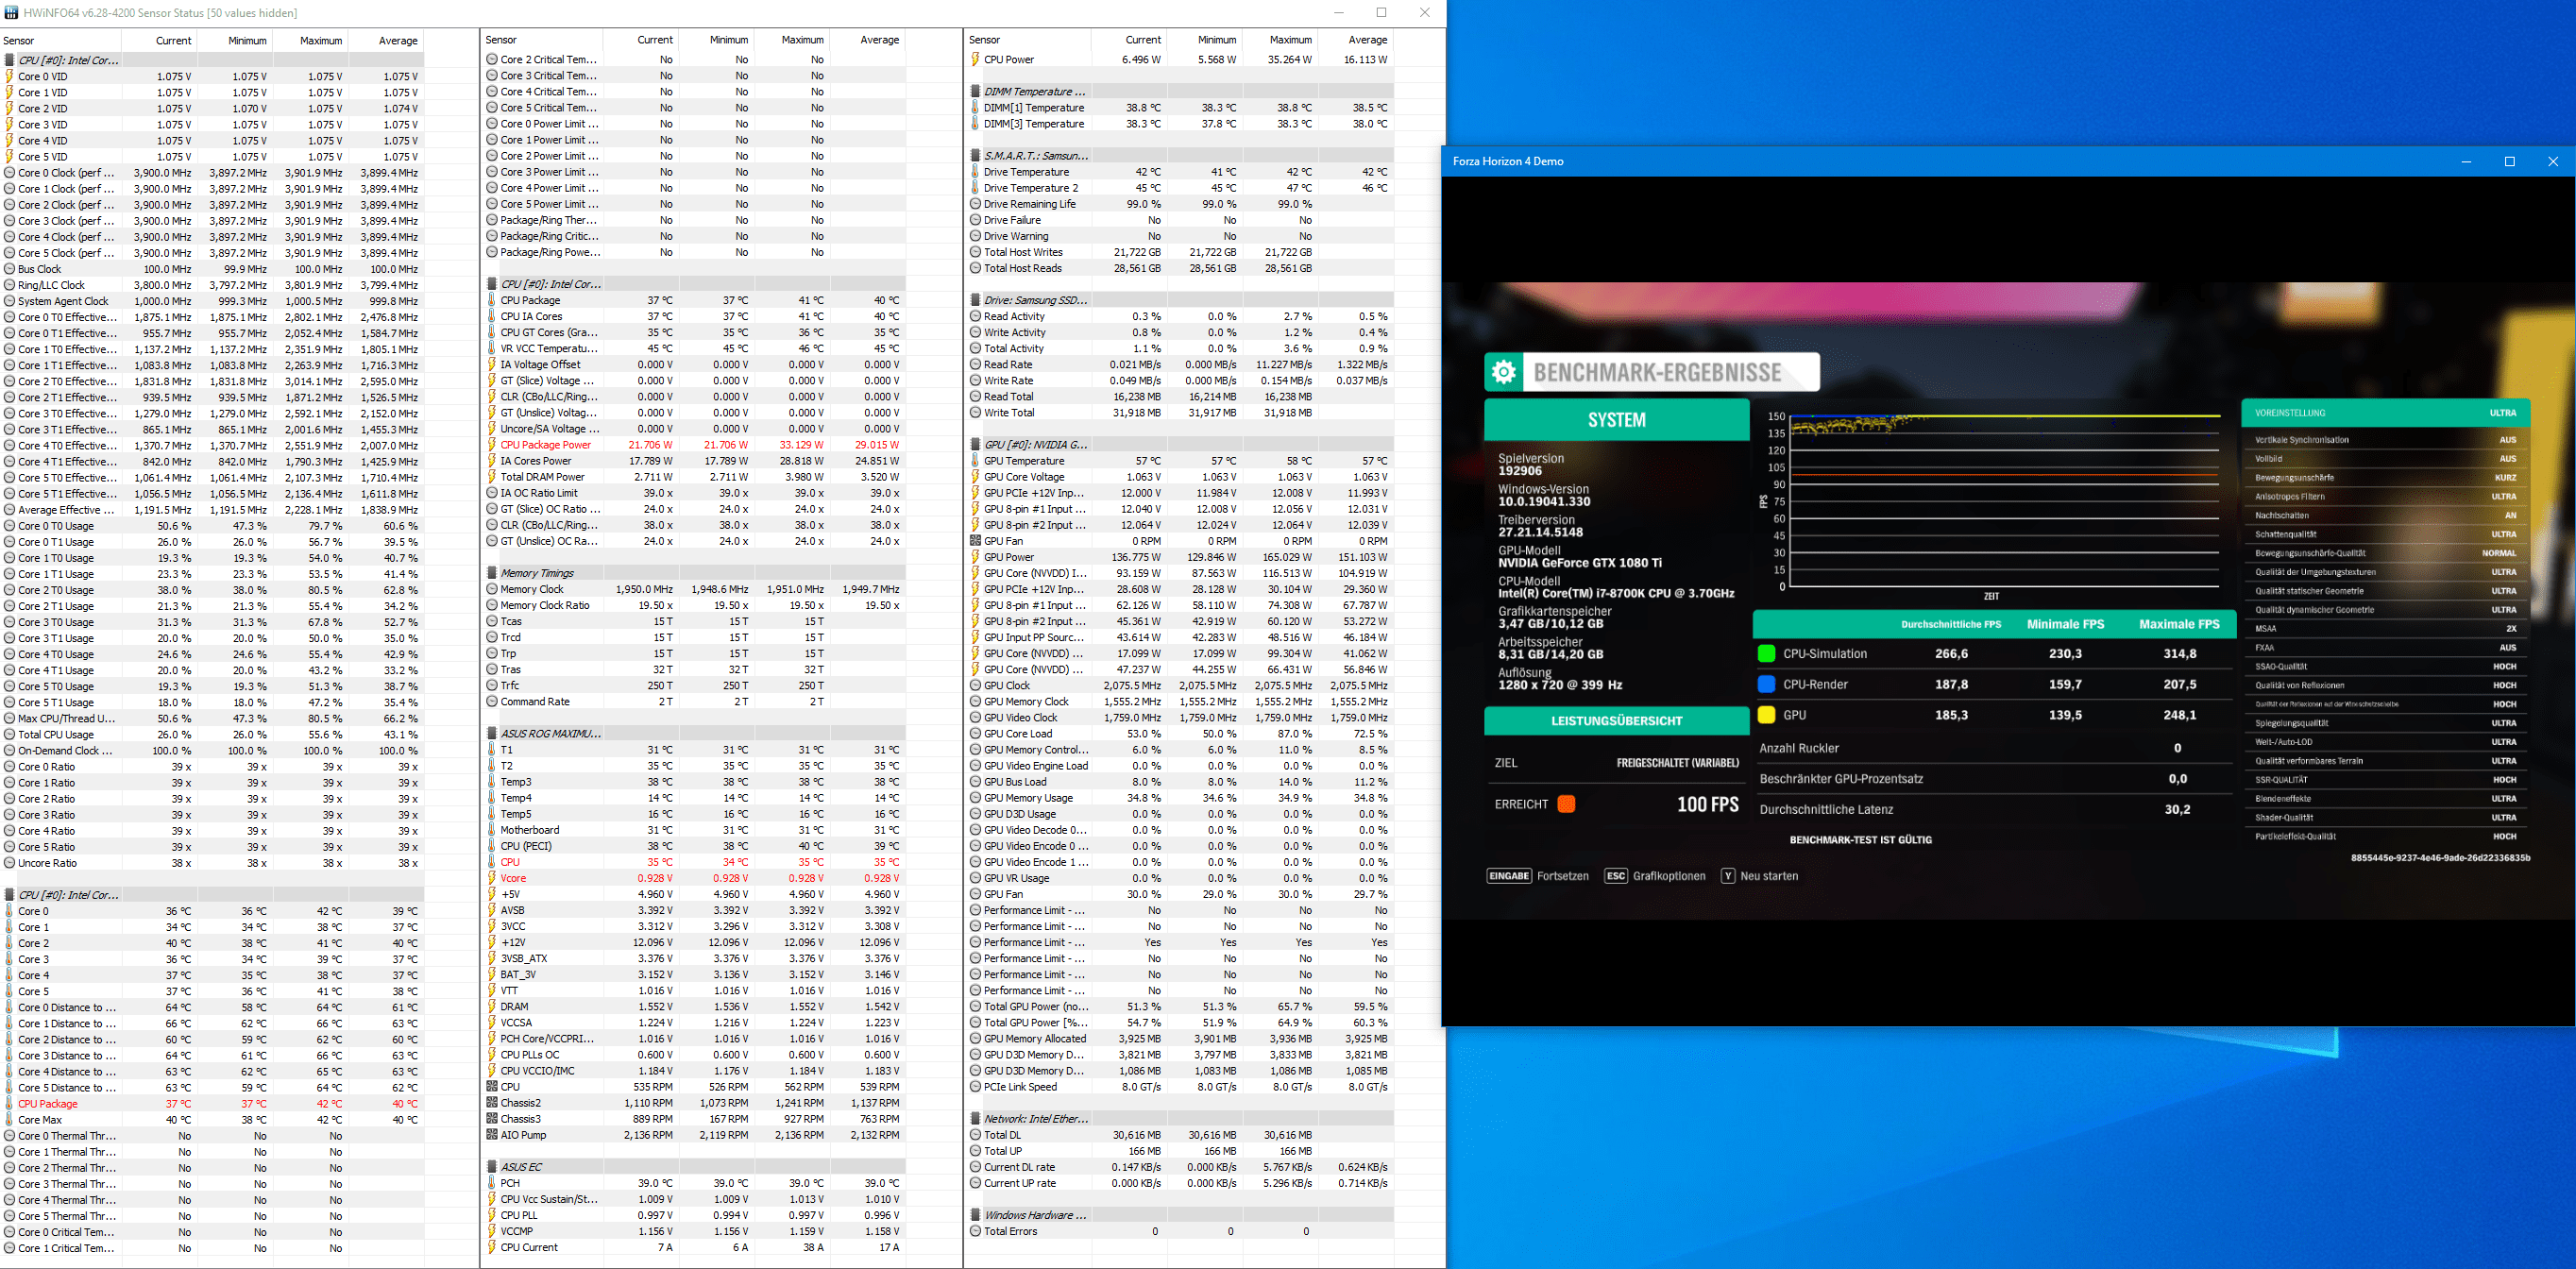The width and height of the screenshot is (2576, 1269).
Task: Select the Total Host Writes row
Action: coord(1179,252)
